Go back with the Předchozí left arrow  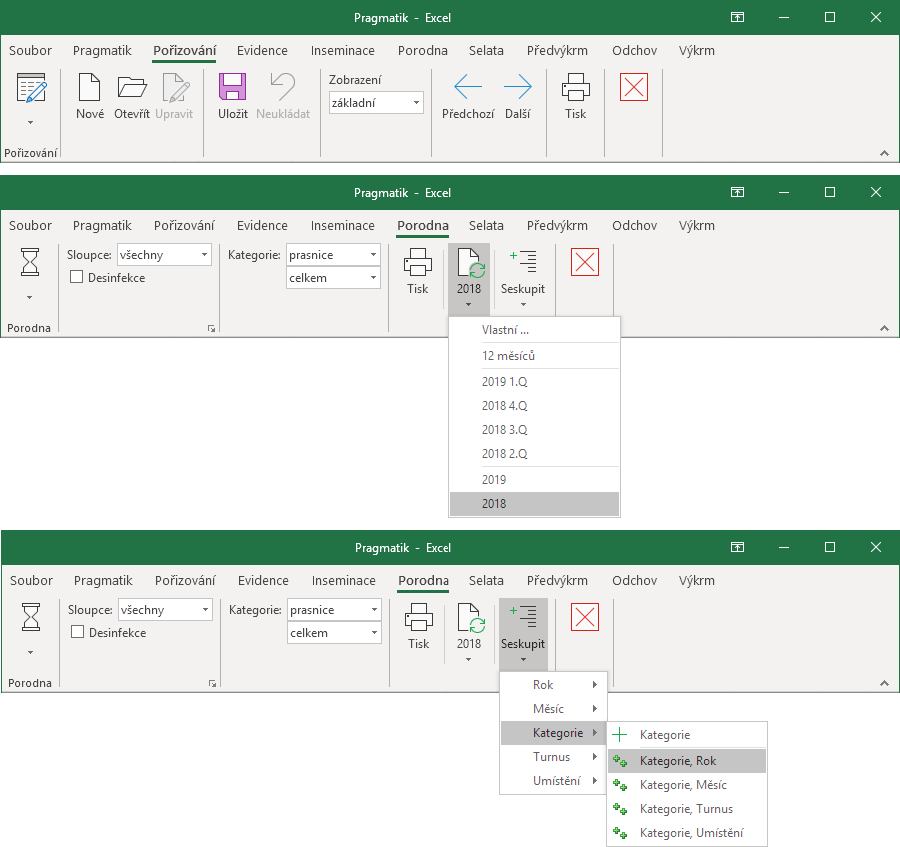468,87
